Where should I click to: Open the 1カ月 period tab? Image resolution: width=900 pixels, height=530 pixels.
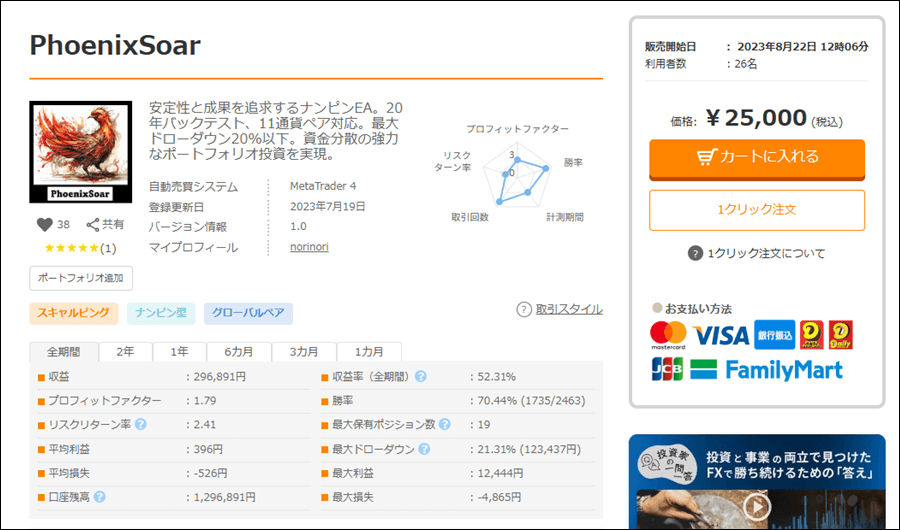point(369,352)
